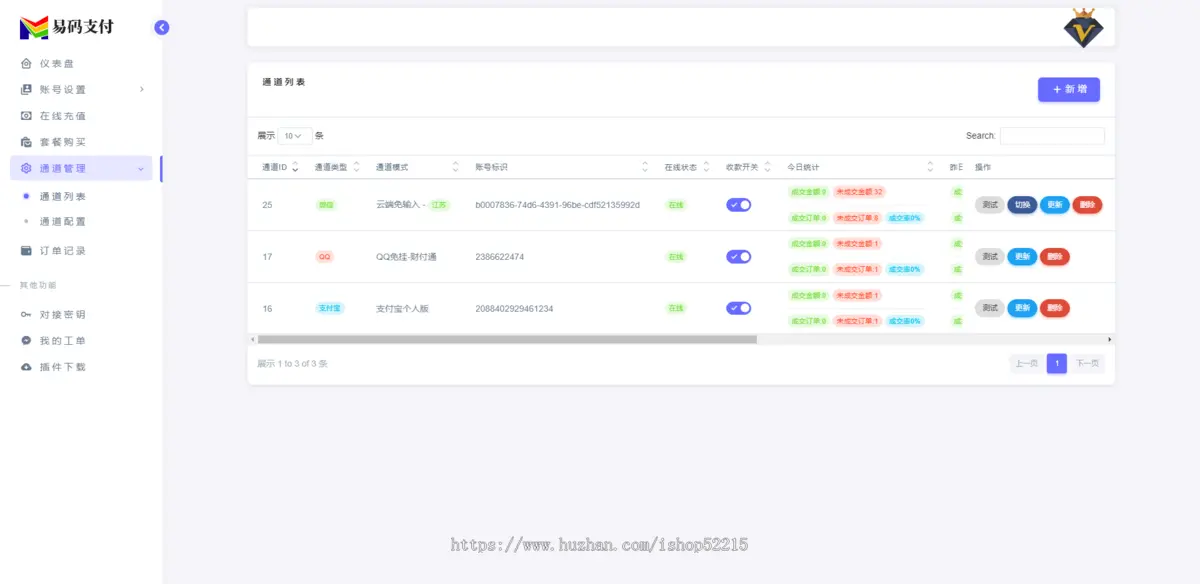1200x584 pixels.
Task: Click 删除 button for channel 17
Action: pos(1055,256)
